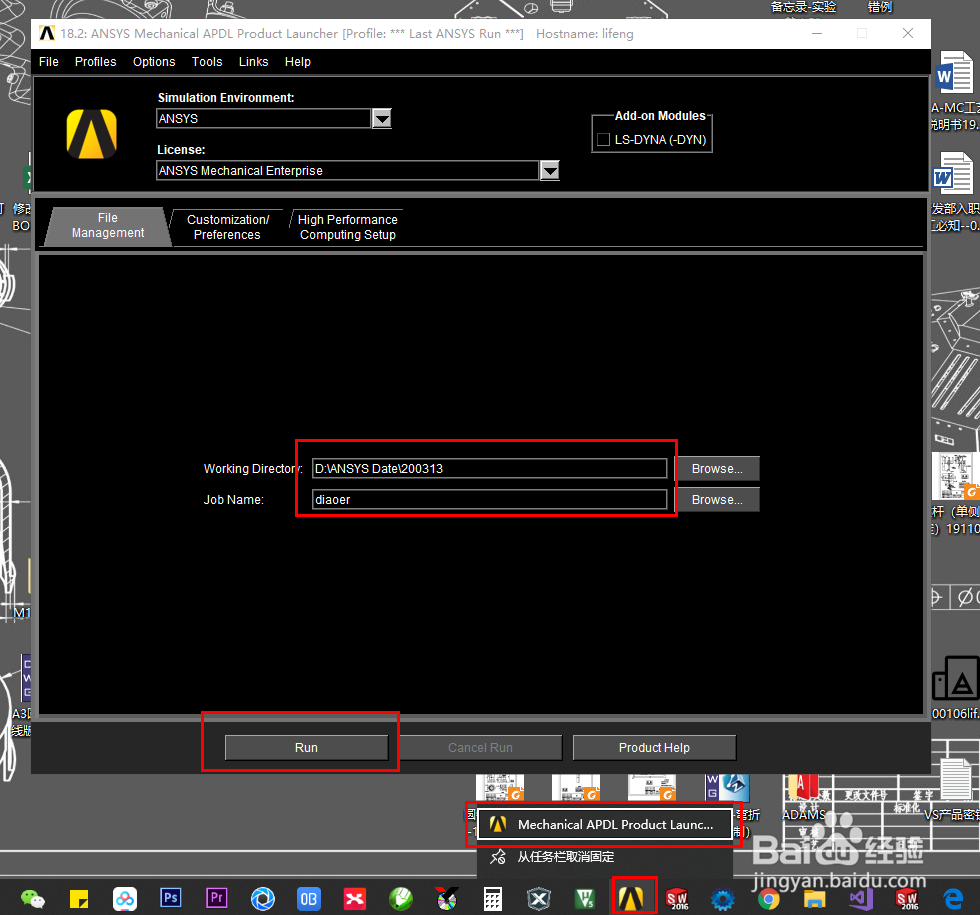Viewport: 980px width, 915px height.
Task: Open second SolidWorks 2016 taskbar icon
Action: click(907, 899)
